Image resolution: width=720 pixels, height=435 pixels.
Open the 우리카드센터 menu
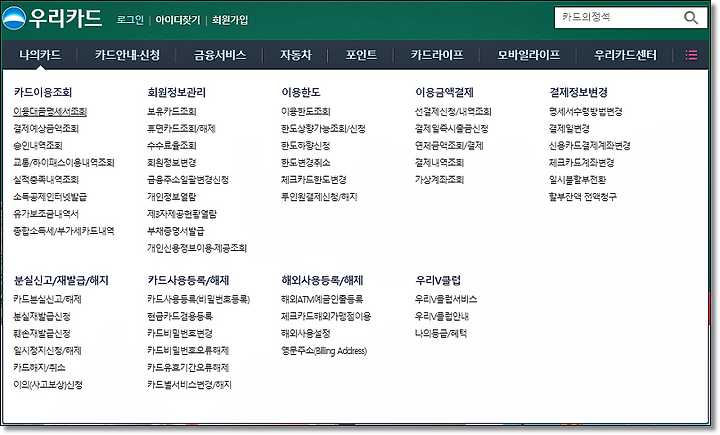tap(625, 55)
